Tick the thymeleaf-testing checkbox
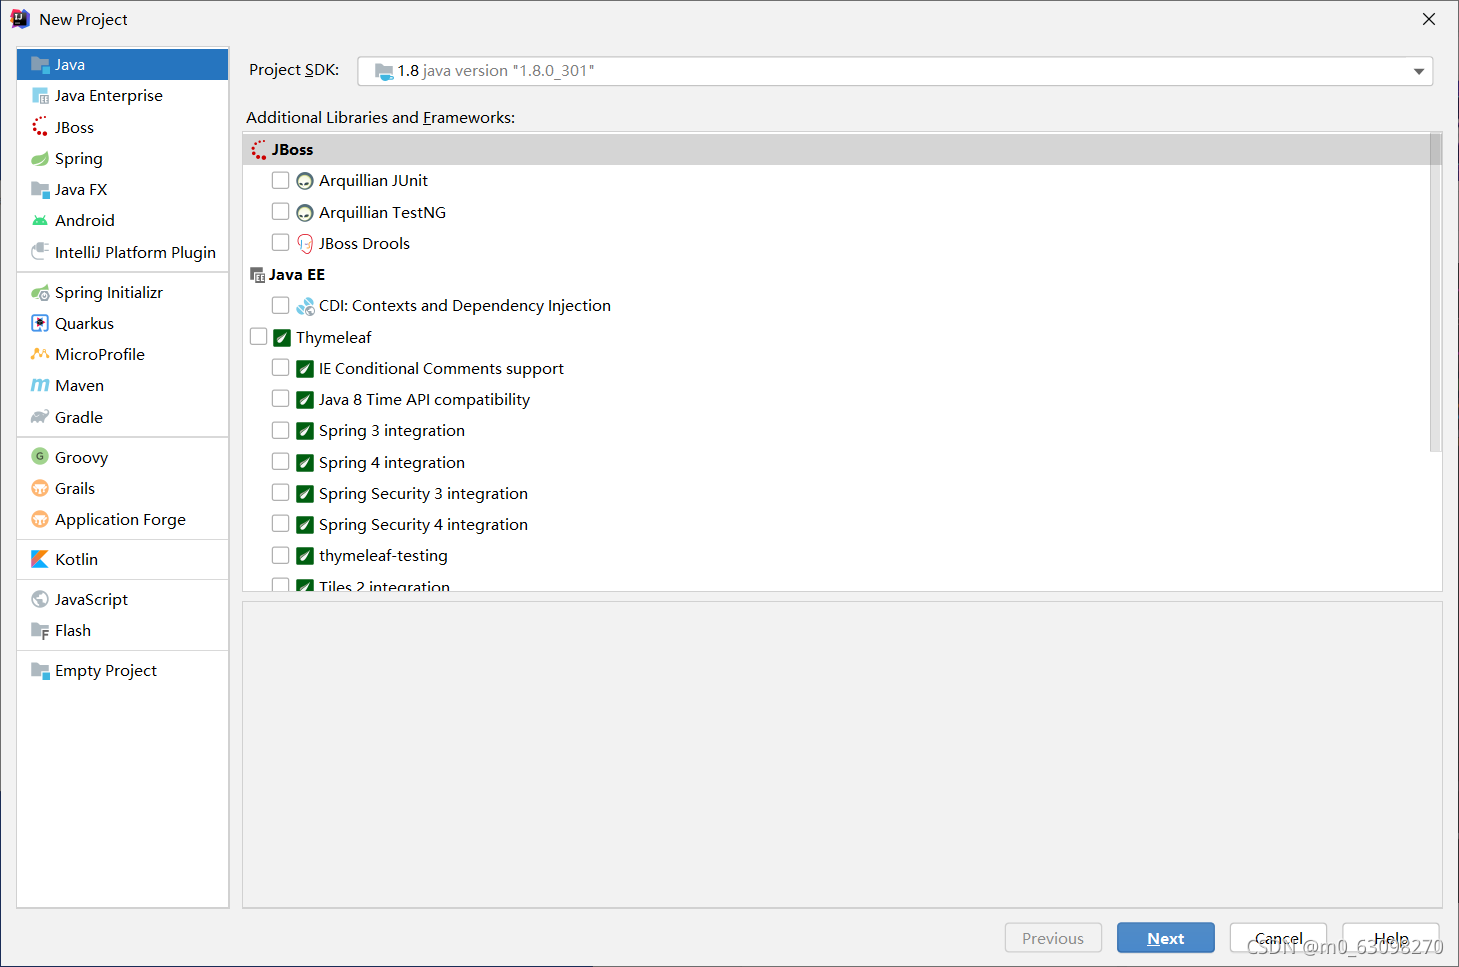Image resolution: width=1459 pixels, height=967 pixels. pyautogui.click(x=280, y=555)
